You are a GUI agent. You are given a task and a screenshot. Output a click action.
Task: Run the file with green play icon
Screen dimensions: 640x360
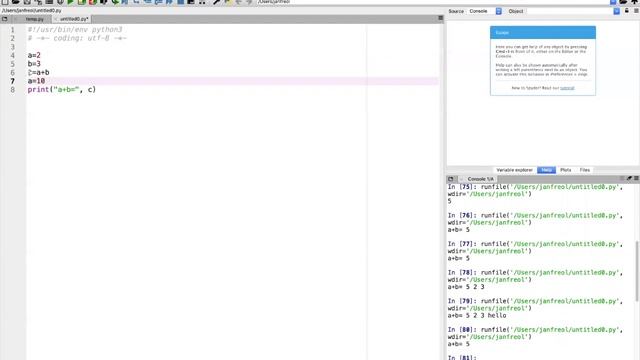point(70,2)
